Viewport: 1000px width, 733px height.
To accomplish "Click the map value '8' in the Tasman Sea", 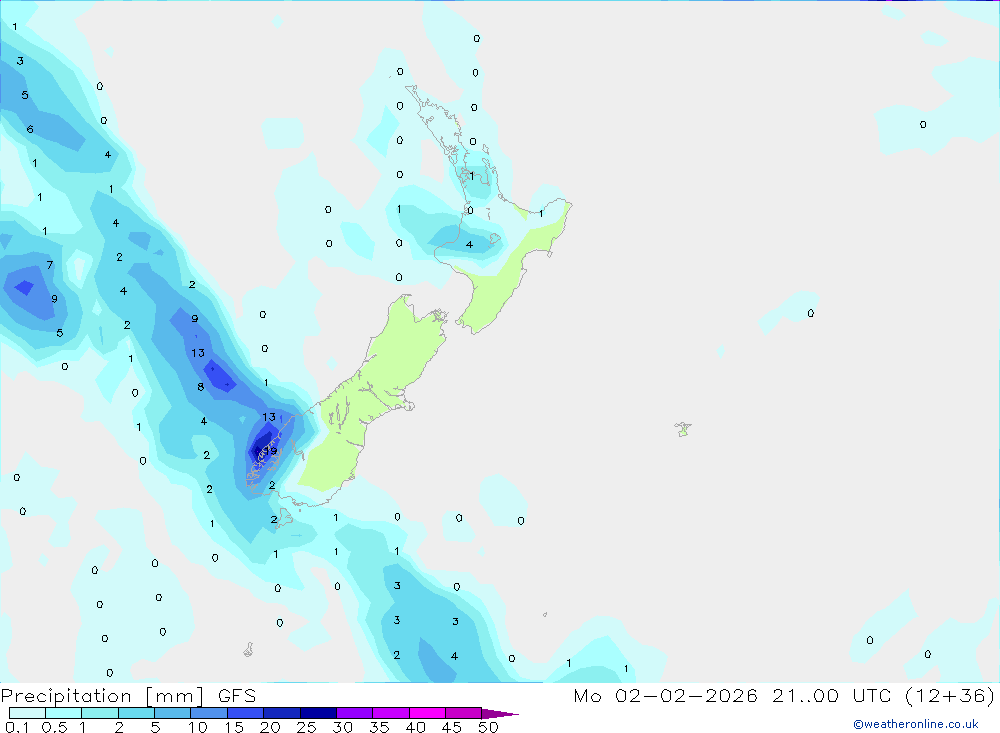I will pyautogui.click(x=200, y=387).
